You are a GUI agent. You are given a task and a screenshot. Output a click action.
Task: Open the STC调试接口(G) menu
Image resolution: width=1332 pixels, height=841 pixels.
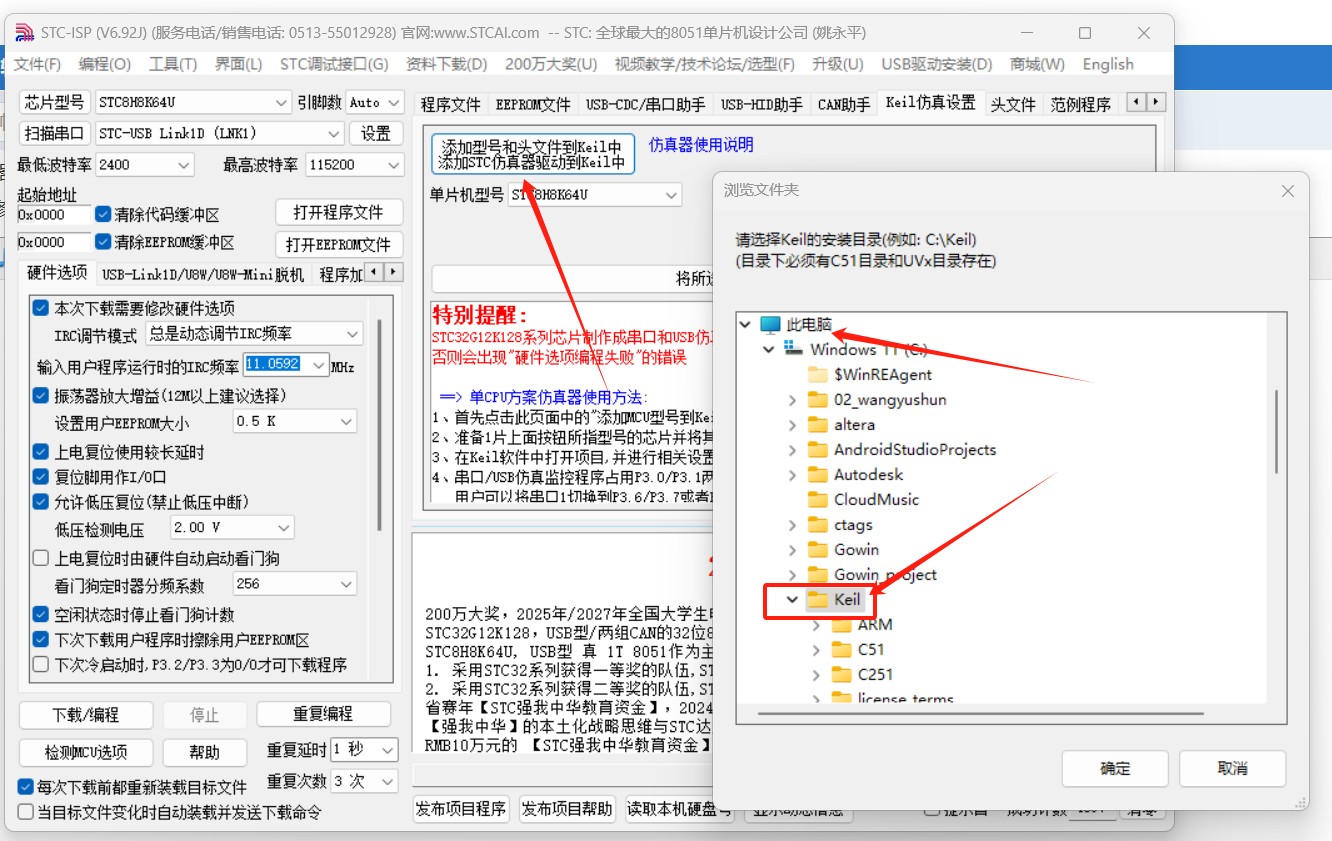point(334,64)
